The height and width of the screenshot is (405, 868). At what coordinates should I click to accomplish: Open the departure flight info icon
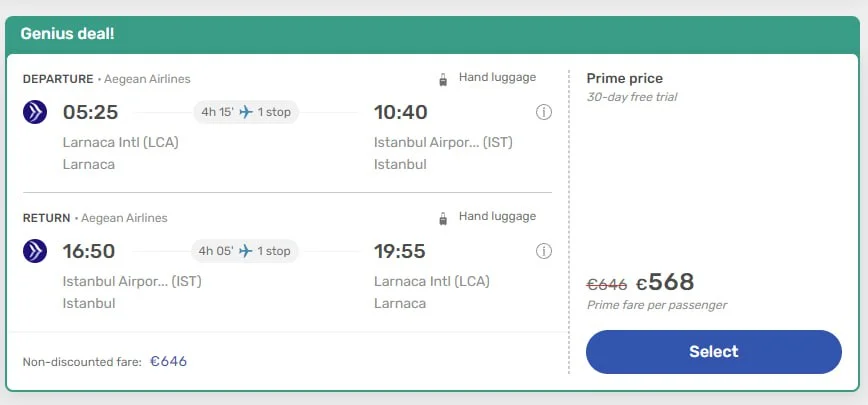pyautogui.click(x=544, y=112)
